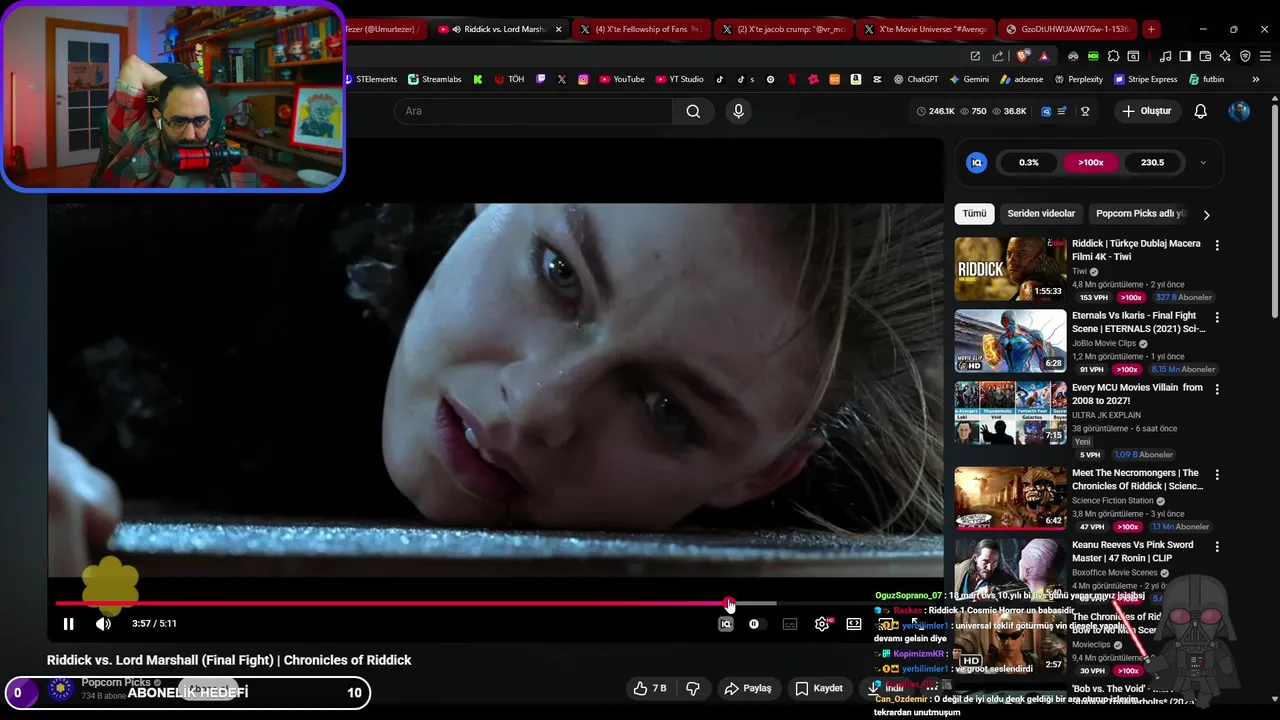Open the Brave VPN shield icon
This screenshot has height=720, width=1280.
click(1245, 56)
